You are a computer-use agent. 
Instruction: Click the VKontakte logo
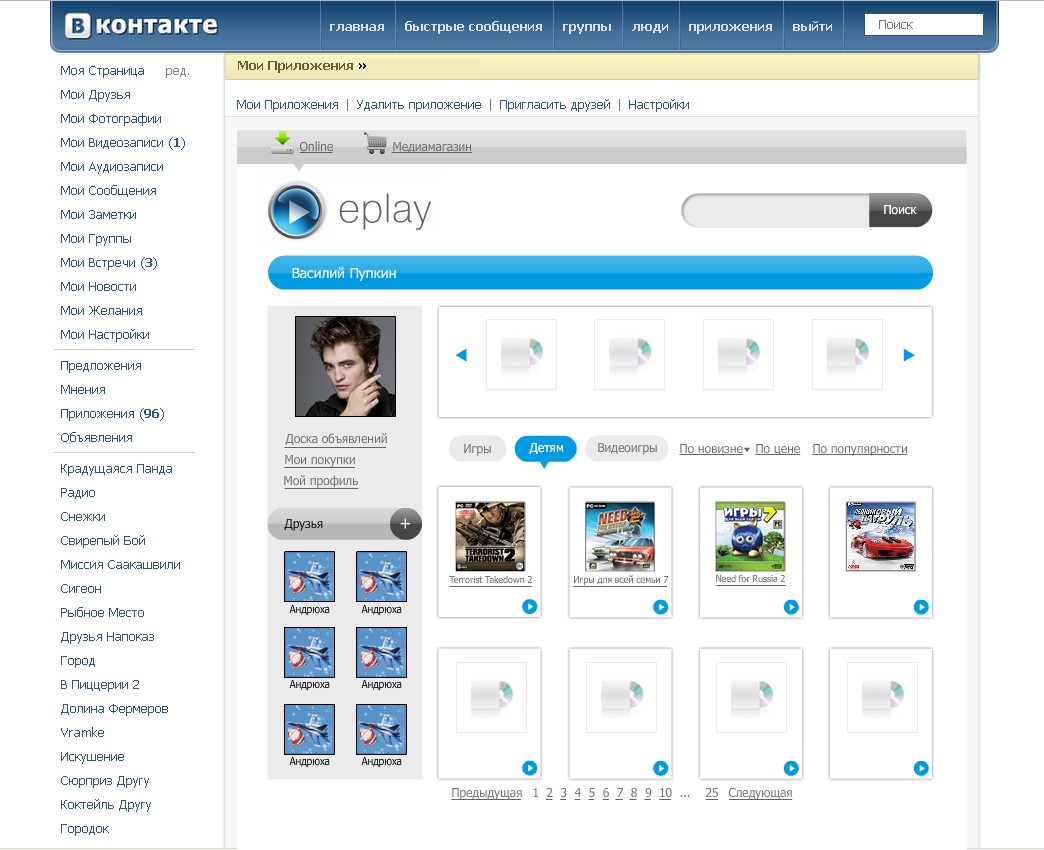pyautogui.click(x=141, y=25)
